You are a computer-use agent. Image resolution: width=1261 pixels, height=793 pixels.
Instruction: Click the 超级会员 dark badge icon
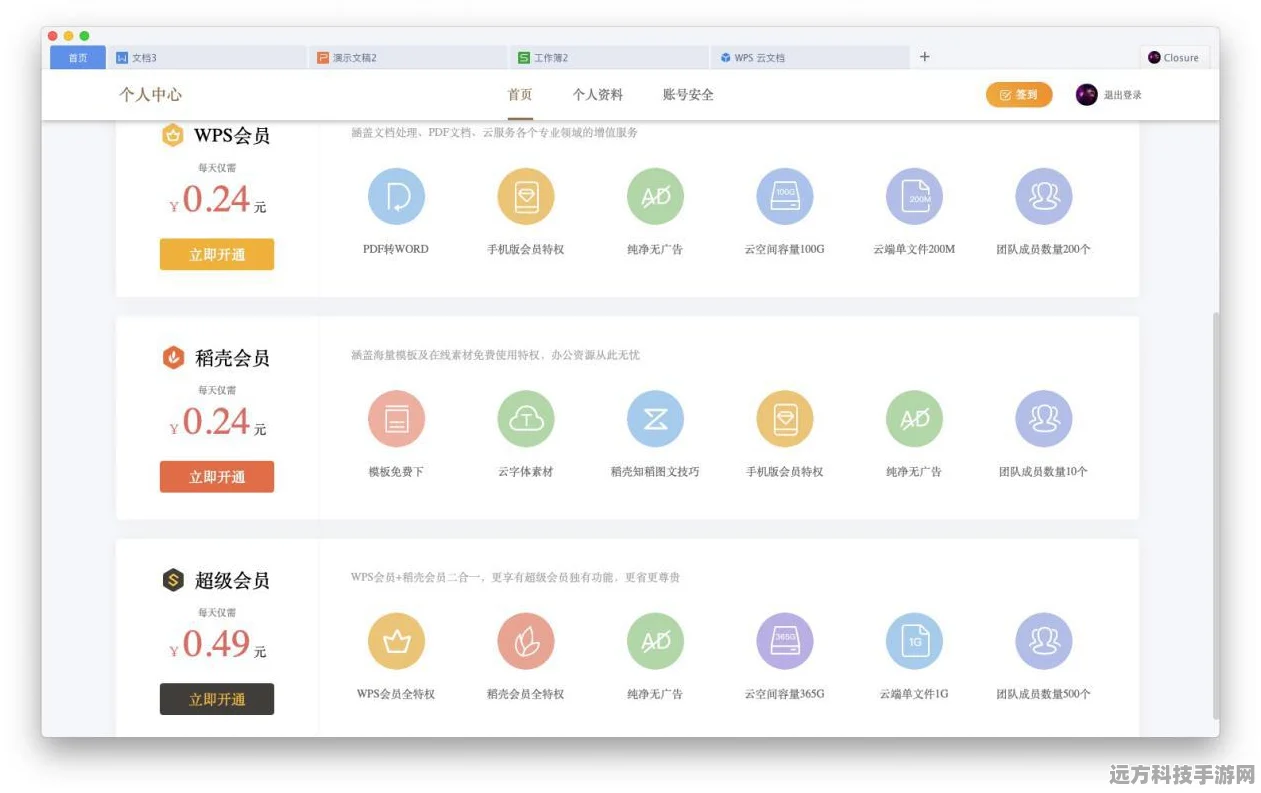click(173, 580)
